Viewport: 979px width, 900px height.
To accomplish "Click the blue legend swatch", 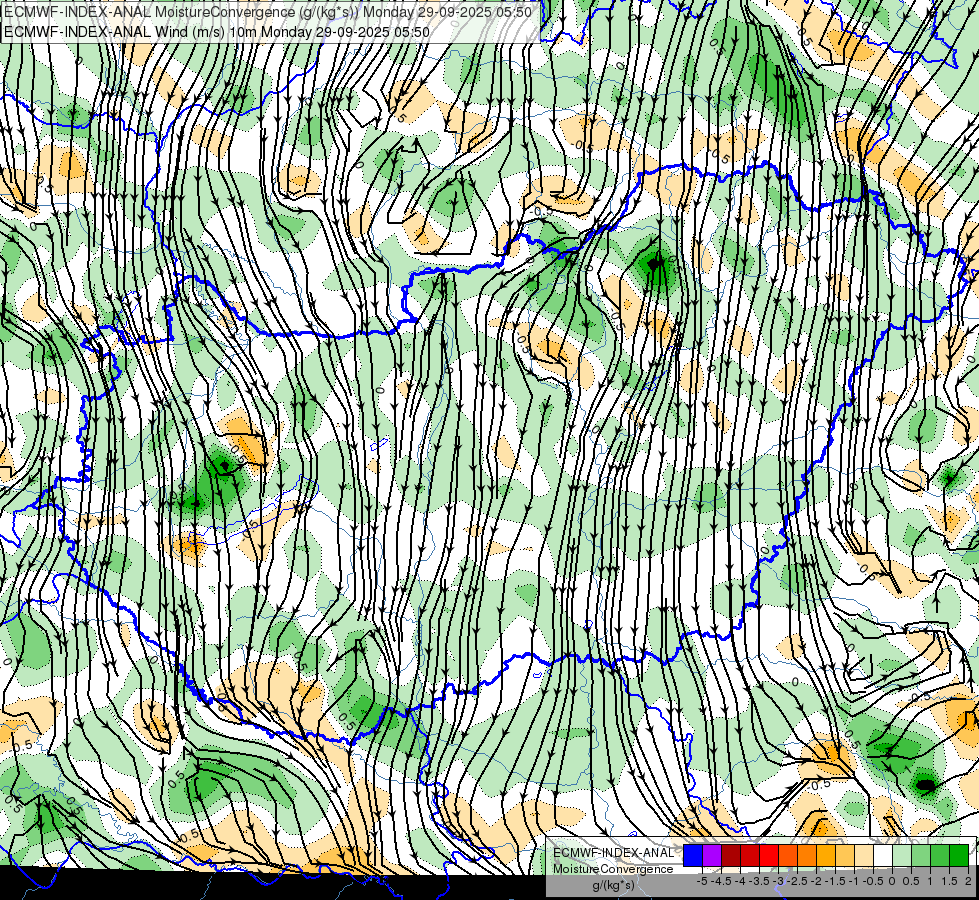I will coord(693,855).
